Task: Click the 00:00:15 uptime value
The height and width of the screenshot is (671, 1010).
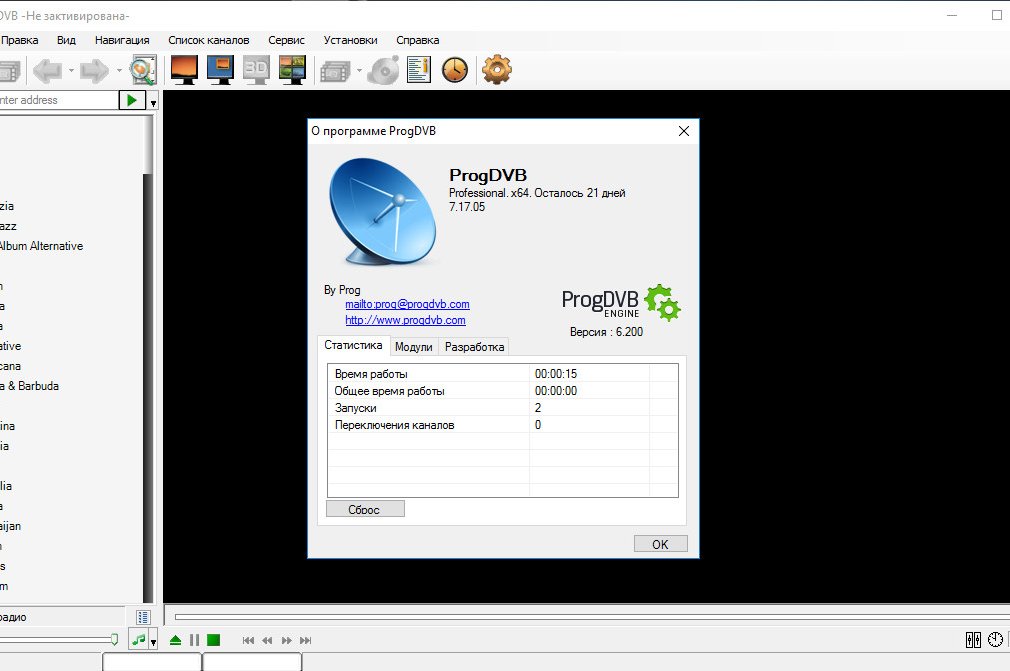Action: pyautogui.click(x=556, y=373)
